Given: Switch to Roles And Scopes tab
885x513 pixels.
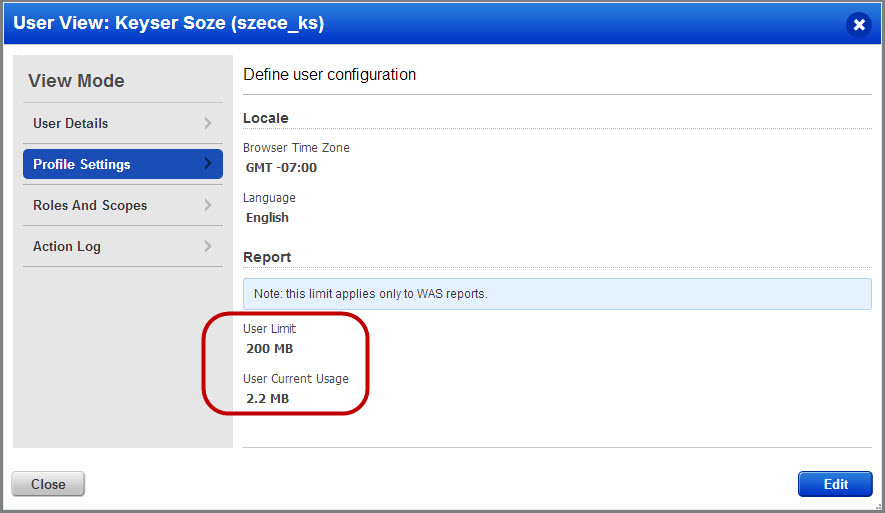Looking at the screenshot, I should pyautogui.click(x=122, y=205).
